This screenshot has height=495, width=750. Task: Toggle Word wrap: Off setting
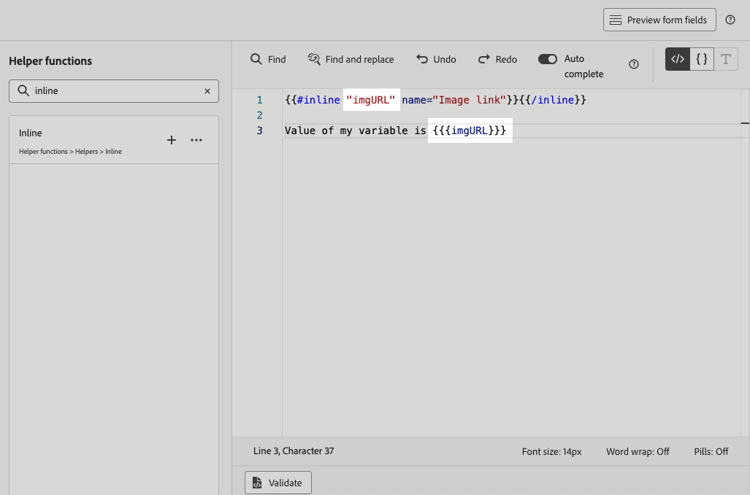638,451
